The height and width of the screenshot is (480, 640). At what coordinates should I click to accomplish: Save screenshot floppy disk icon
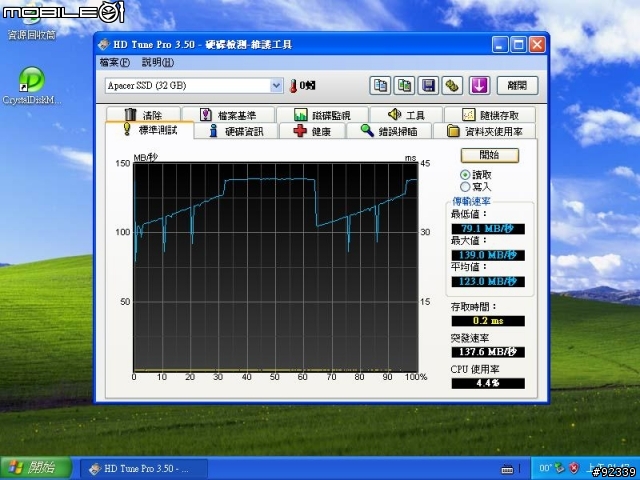pos(428,86)
